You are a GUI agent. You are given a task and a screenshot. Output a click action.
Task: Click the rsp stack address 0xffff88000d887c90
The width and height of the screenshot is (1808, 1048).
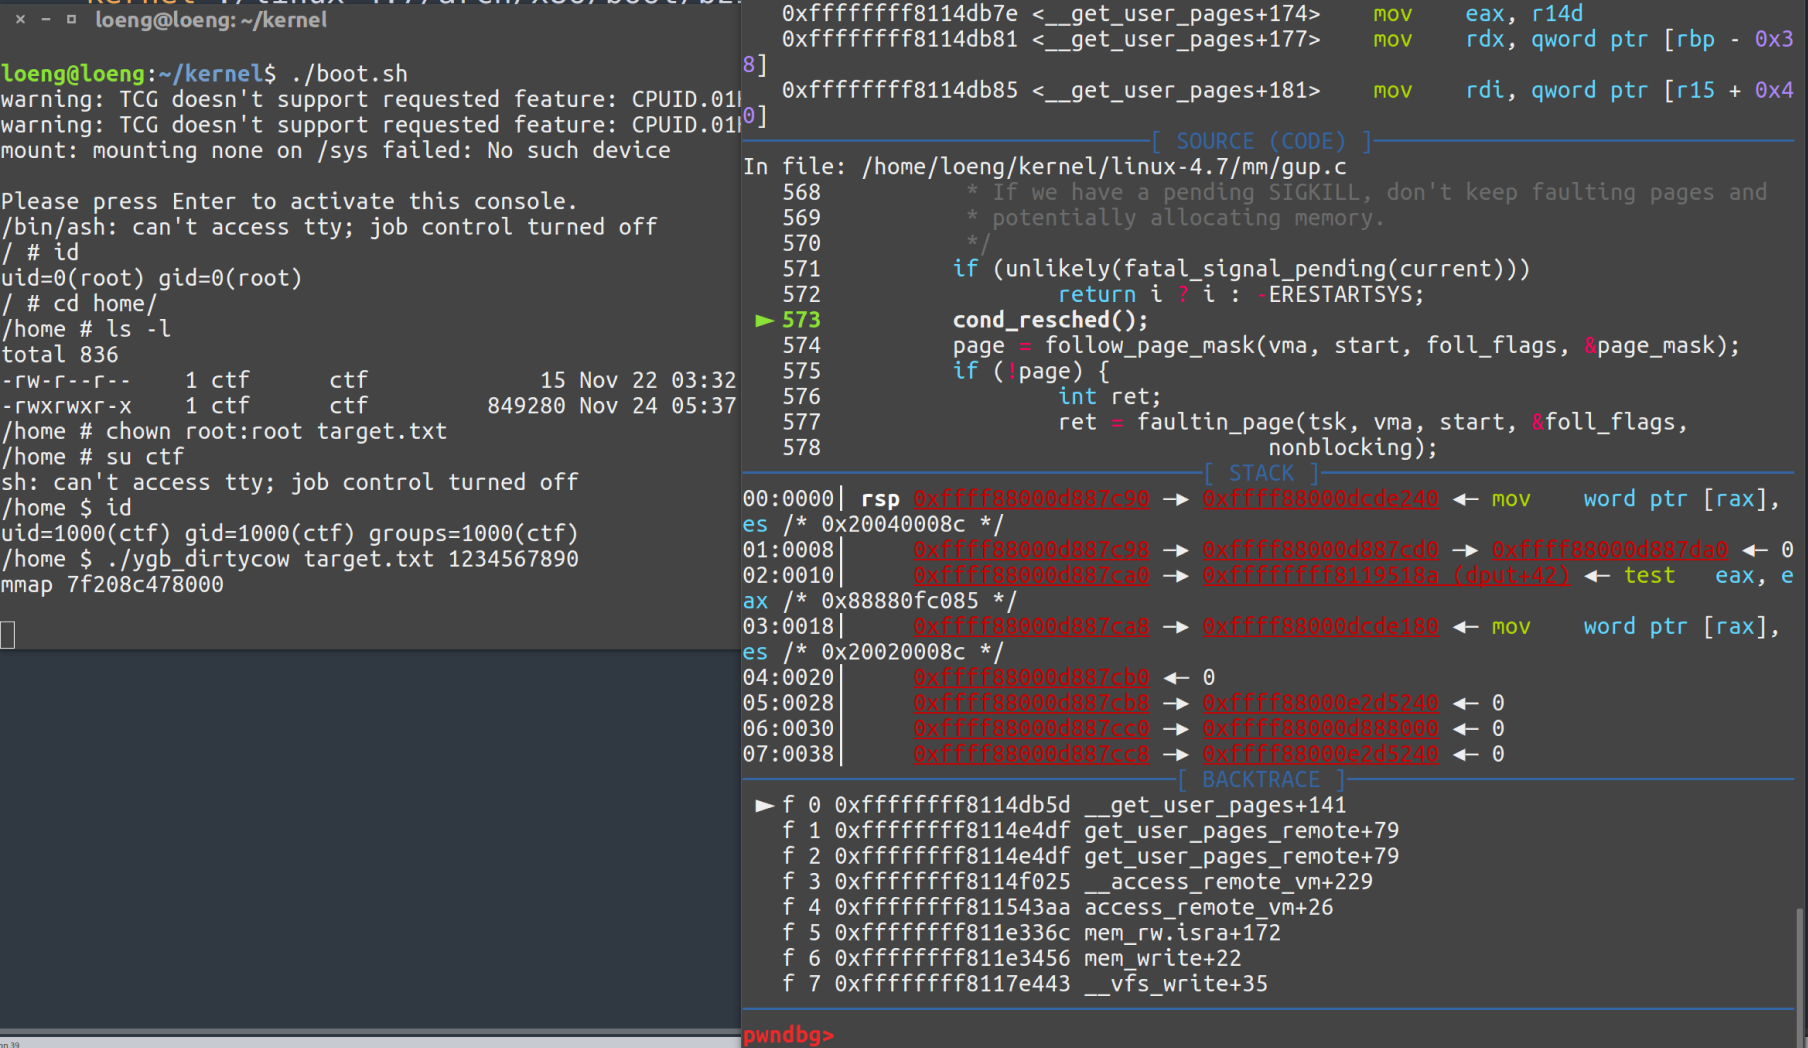pos(1031,499)
